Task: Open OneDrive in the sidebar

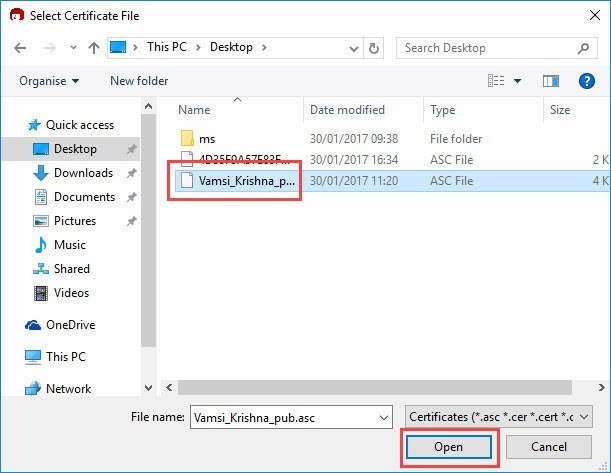Action: (x=60, y=325)
